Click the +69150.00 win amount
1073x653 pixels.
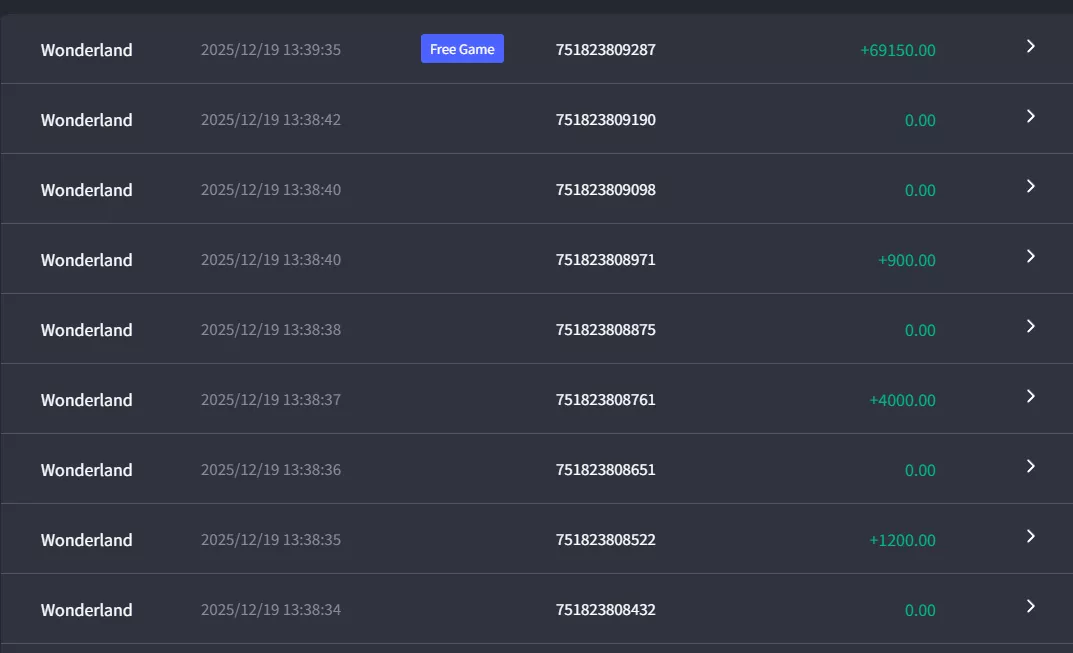pyautogui.click(x=898, y=50)
